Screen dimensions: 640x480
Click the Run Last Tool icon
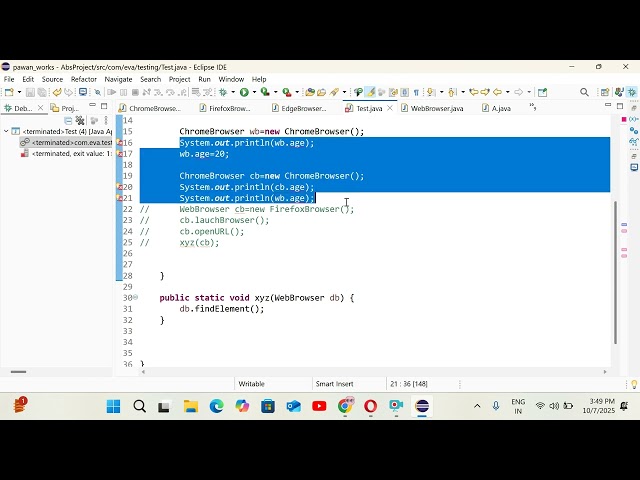287,92
